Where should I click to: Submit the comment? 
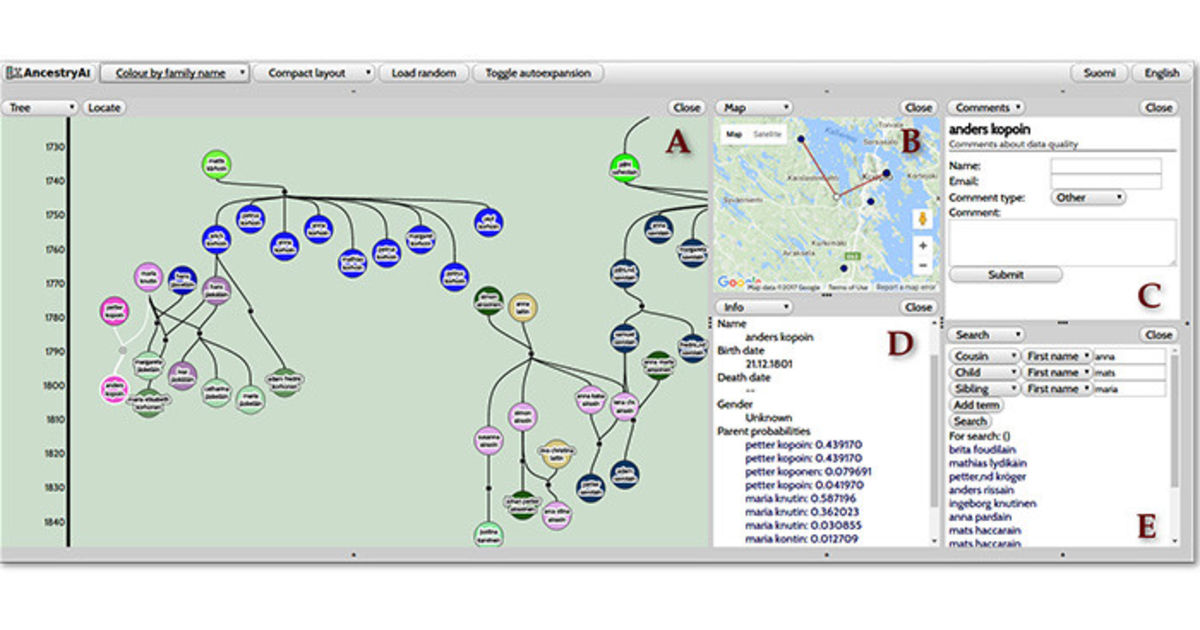pyautogui.click(x=1005, y=274)
